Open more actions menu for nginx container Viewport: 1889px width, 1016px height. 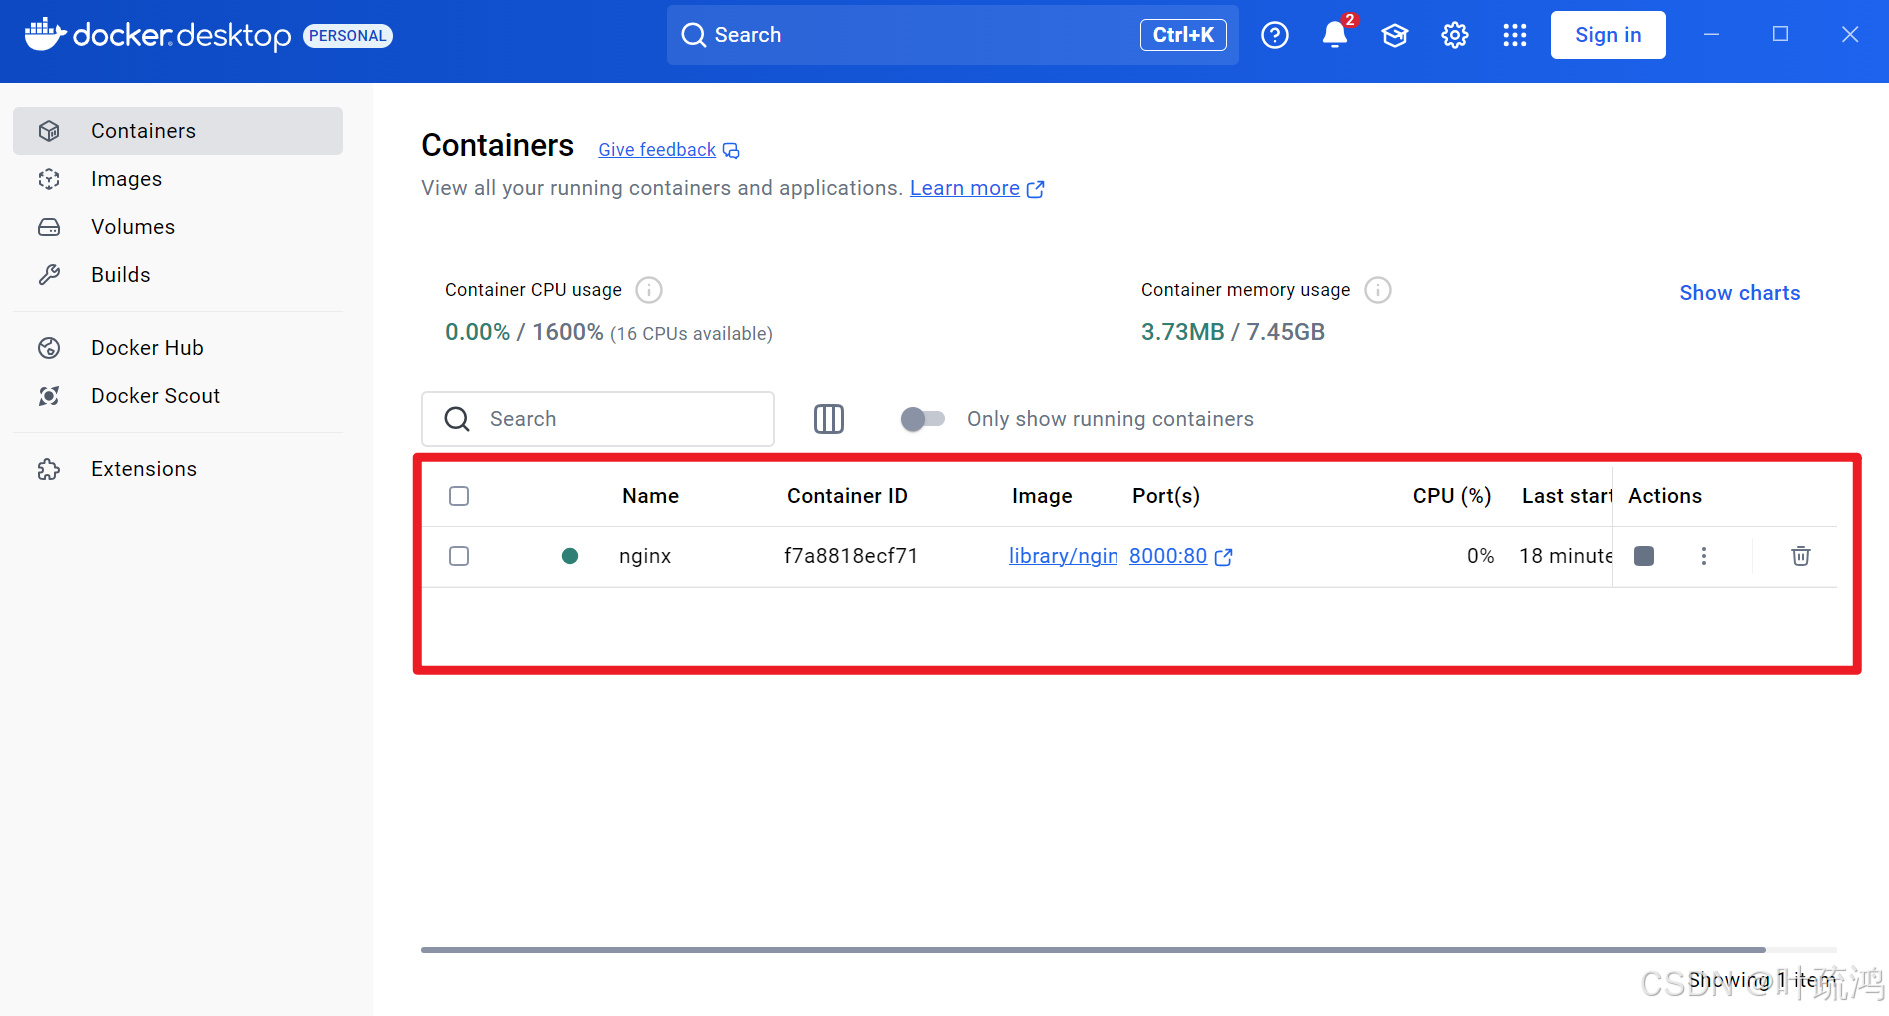tap(1704, 556)
